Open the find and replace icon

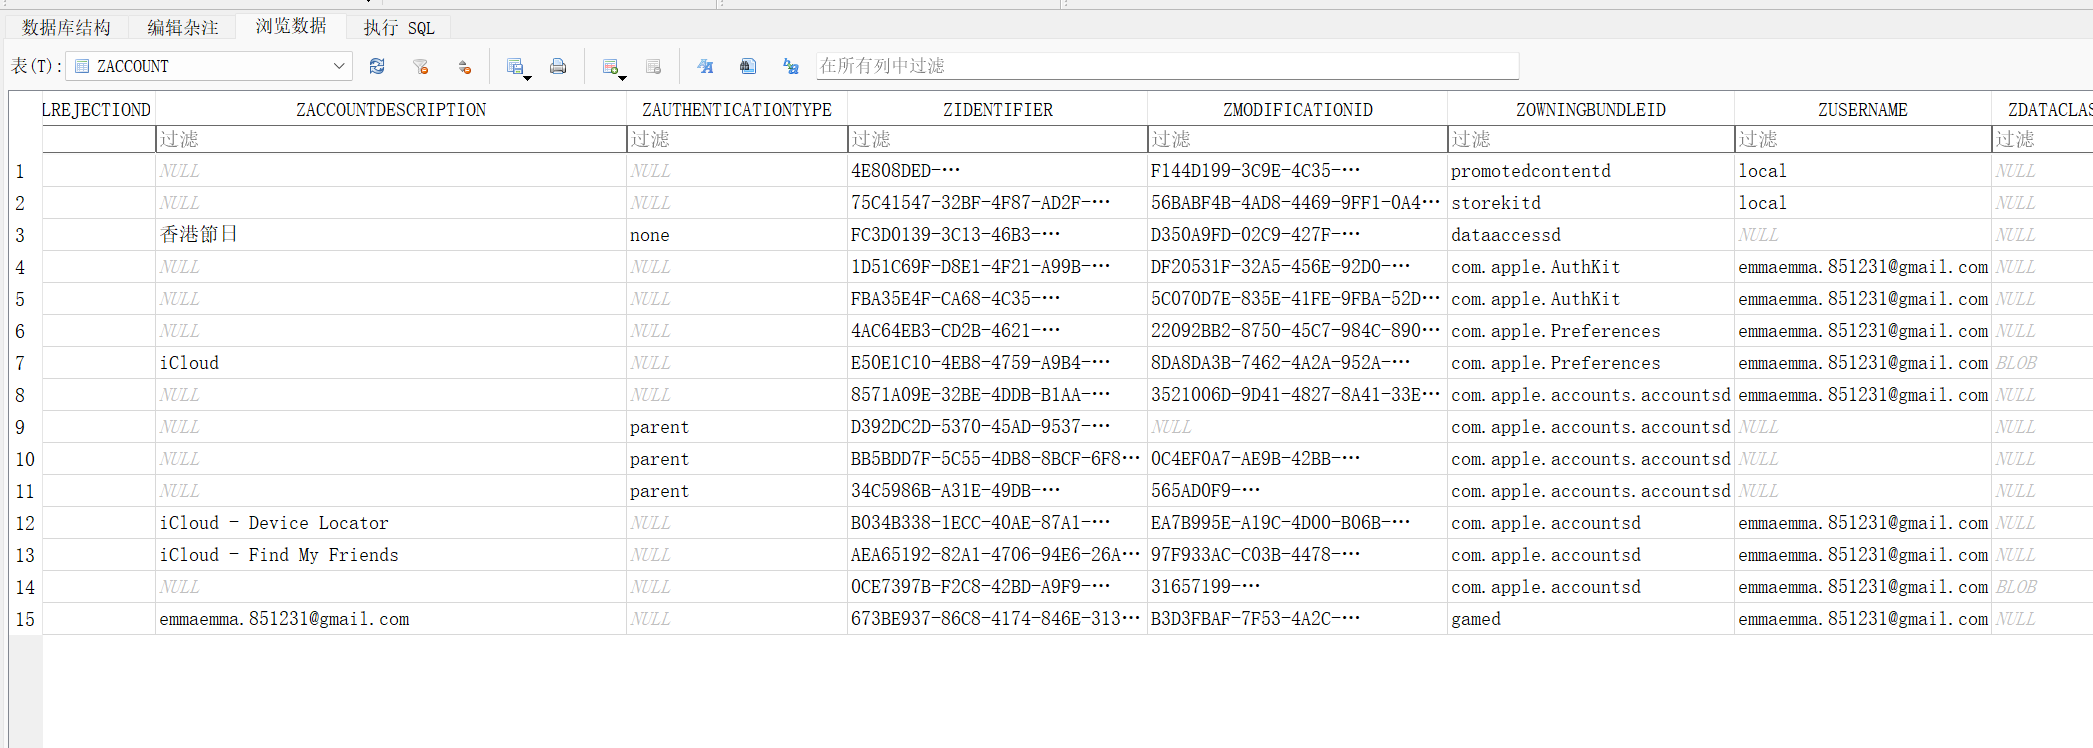[x=791, y=66]
